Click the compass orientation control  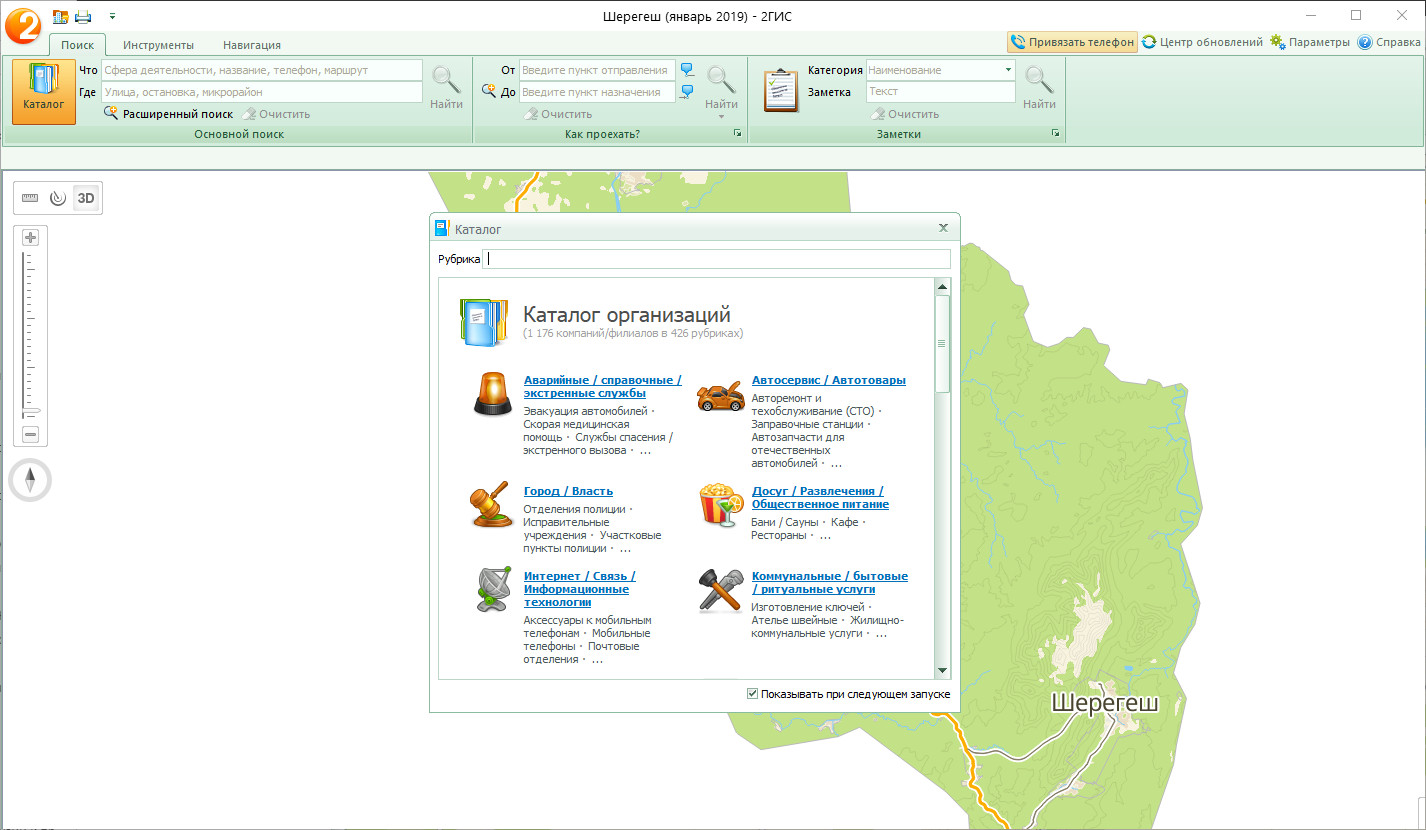(30, 481)
